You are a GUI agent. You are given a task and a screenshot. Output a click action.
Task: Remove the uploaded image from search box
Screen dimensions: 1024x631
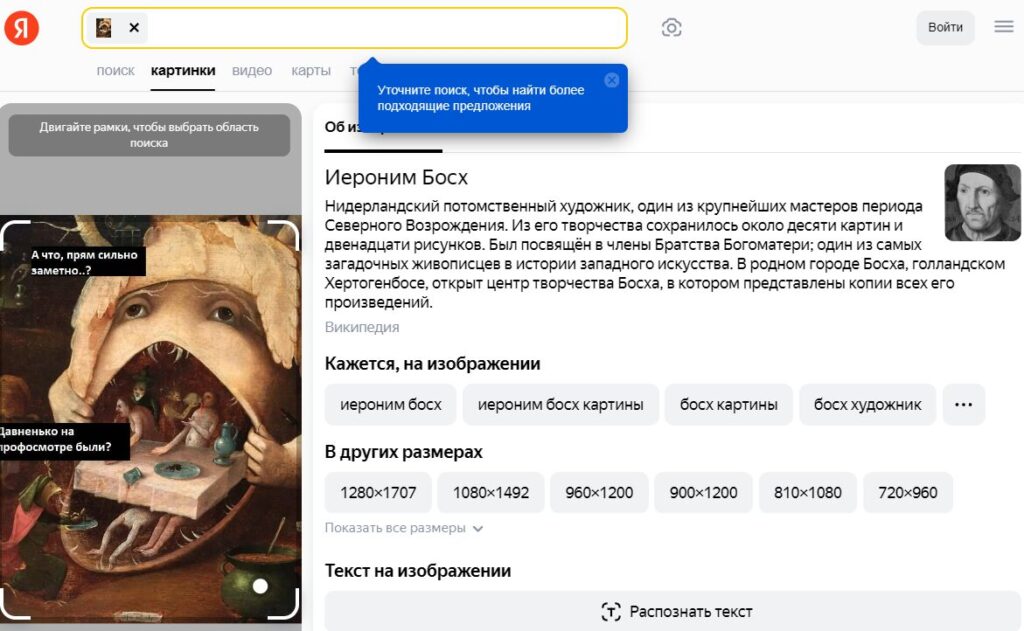[134, 27]
